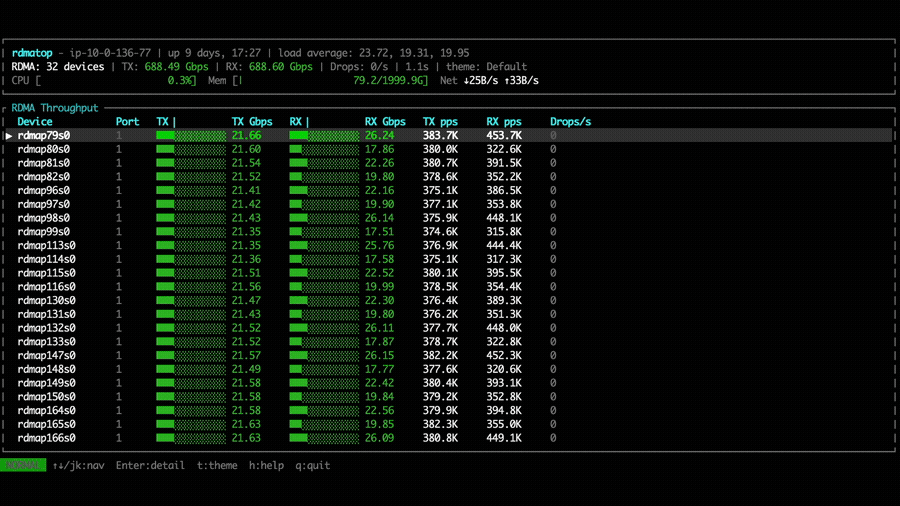Image resolution: width=900 pixels, height=506 pixels.
Task: Select the rdmap165s0 device row
Action: coord(448,425)
